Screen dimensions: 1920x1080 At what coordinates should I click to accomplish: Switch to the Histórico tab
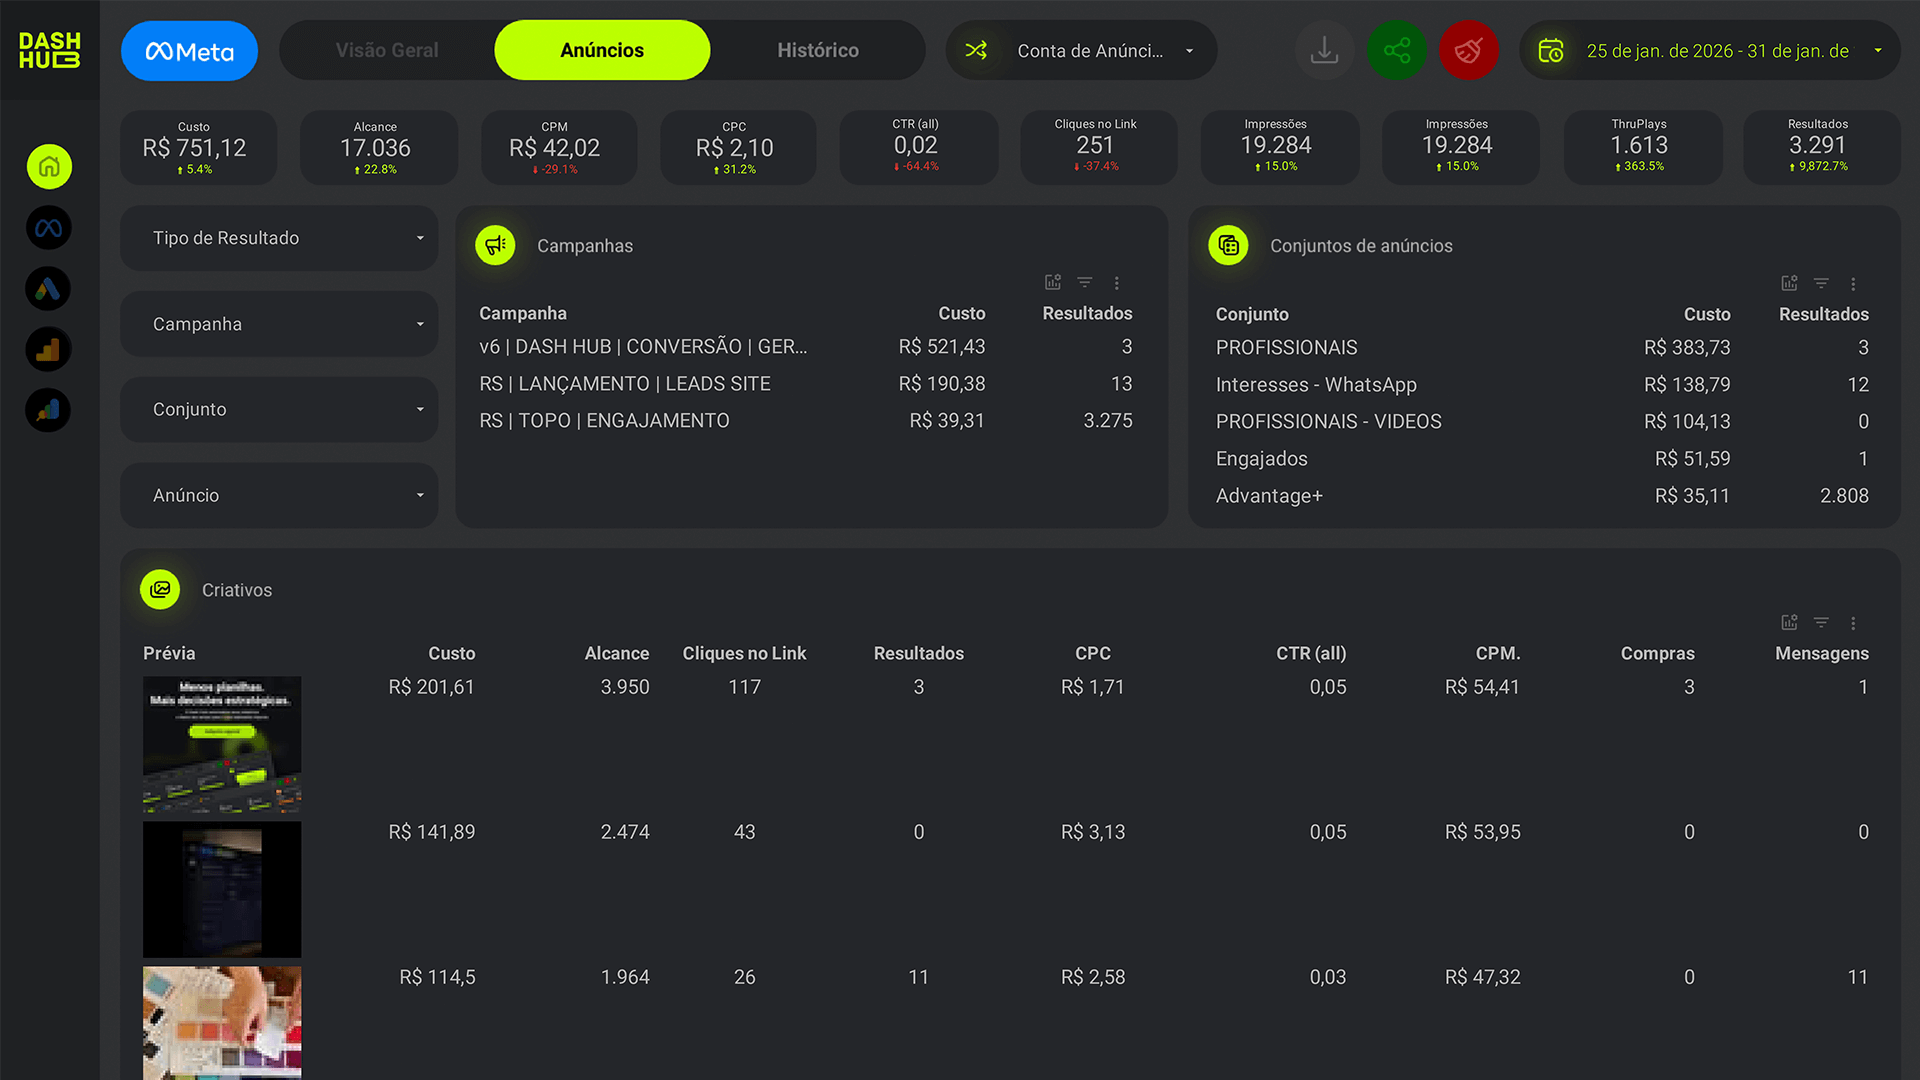(817, 50)
